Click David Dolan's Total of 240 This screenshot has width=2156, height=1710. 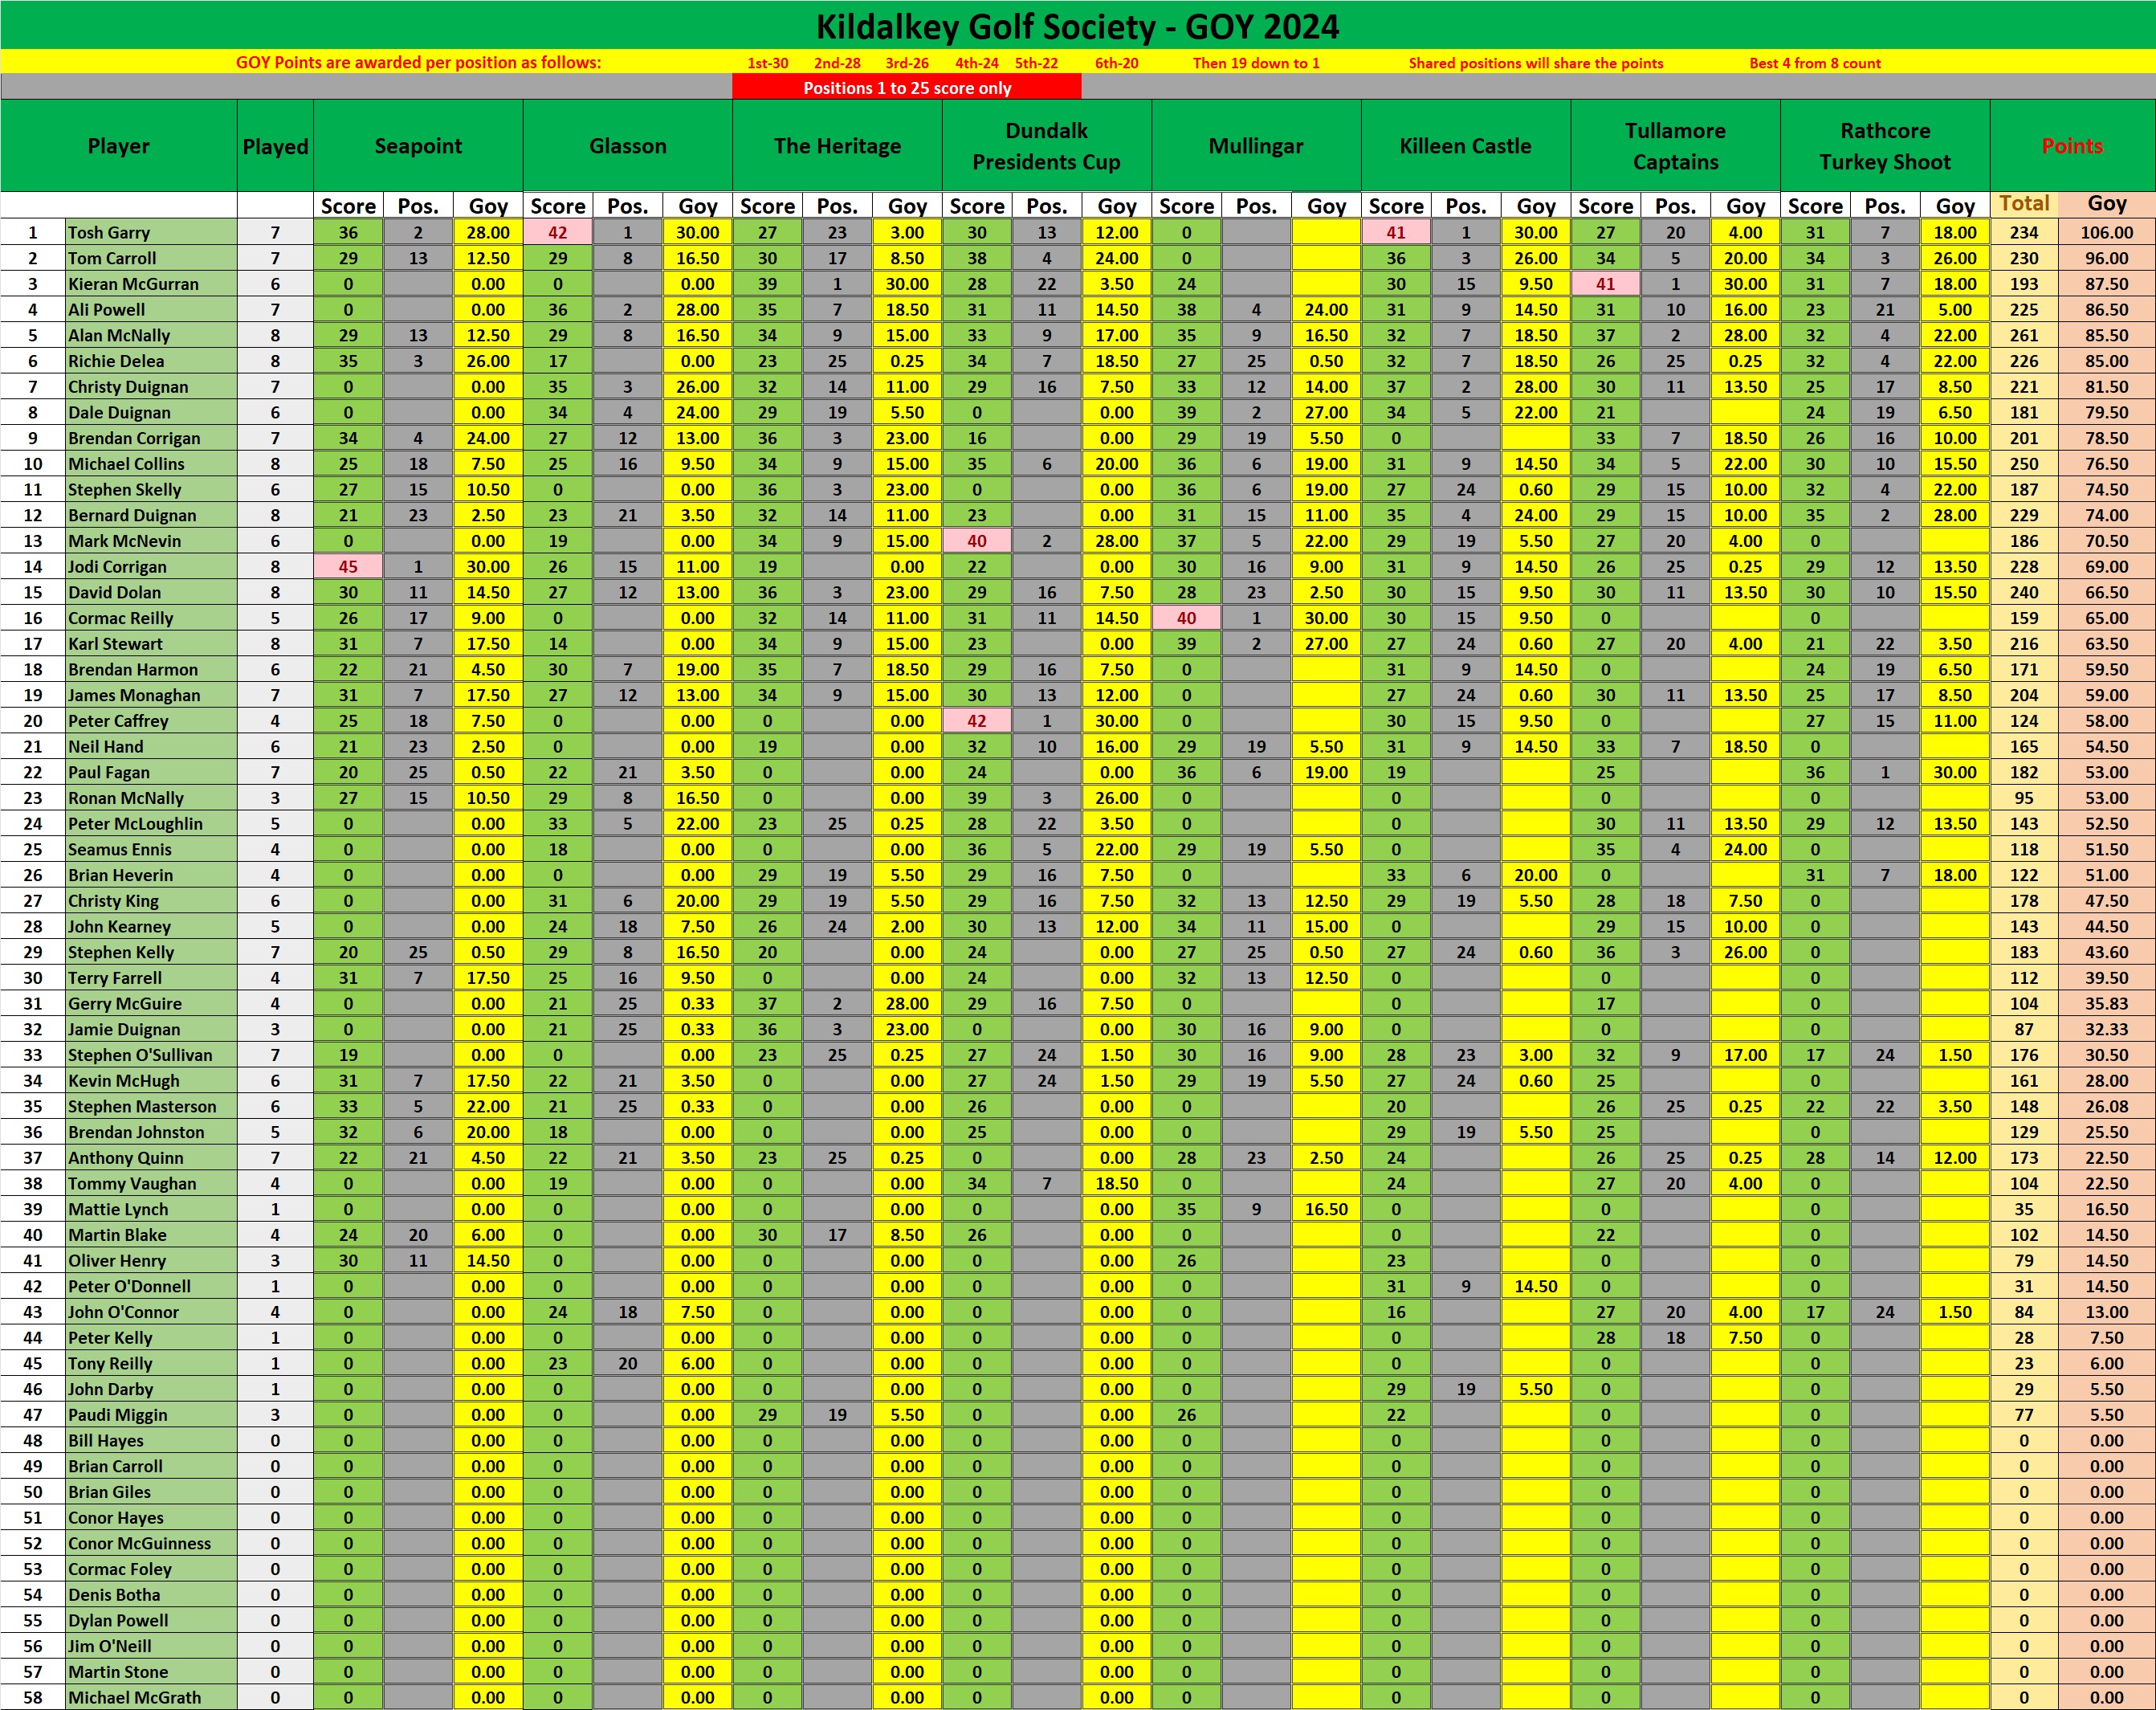2024,592
